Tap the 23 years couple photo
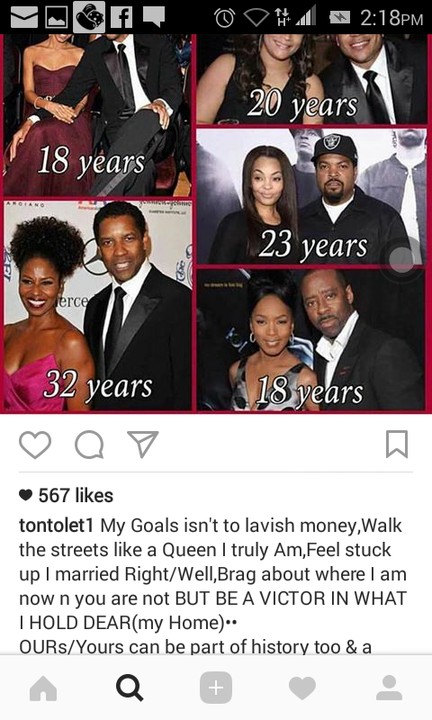The image size is (432, 720). (311, 196)
